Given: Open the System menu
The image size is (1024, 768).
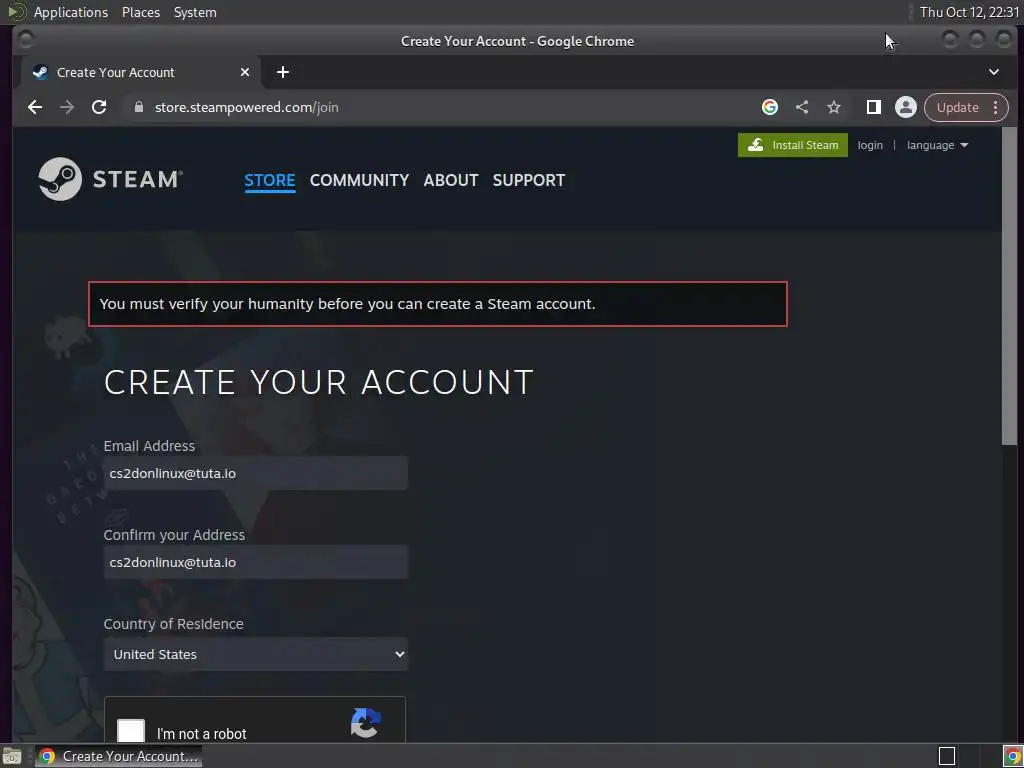Looking at the screenshot, I should [195, 12].
